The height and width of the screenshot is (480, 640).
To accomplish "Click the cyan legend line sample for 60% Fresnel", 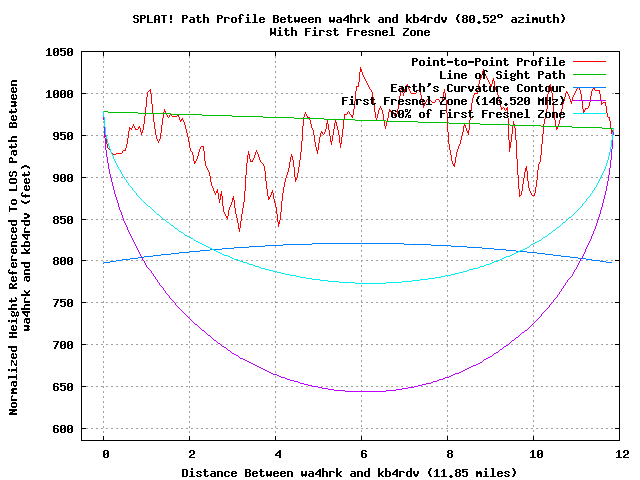I will click(x=589, y=113).
